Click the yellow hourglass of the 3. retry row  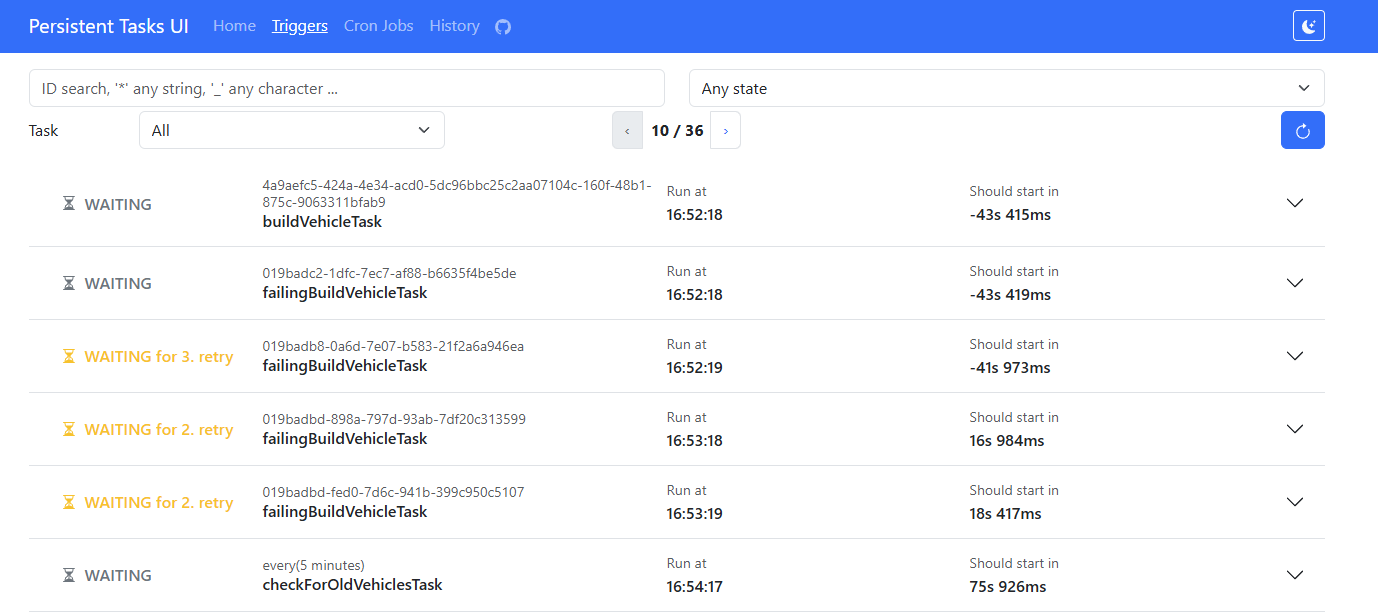69,357
